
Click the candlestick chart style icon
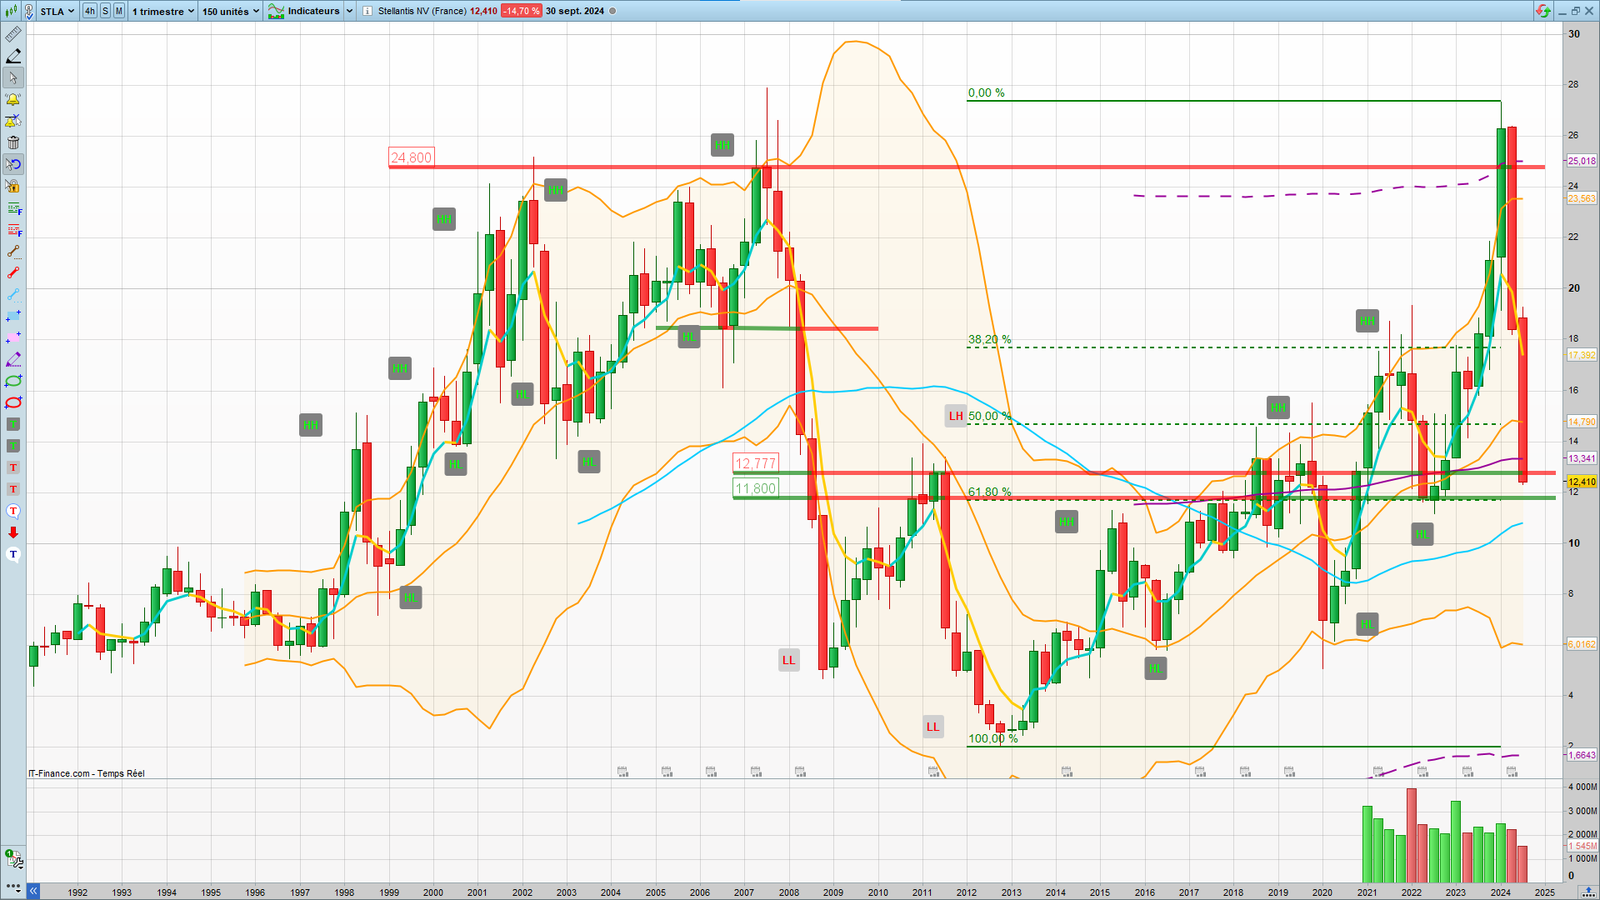coord(9,11)
